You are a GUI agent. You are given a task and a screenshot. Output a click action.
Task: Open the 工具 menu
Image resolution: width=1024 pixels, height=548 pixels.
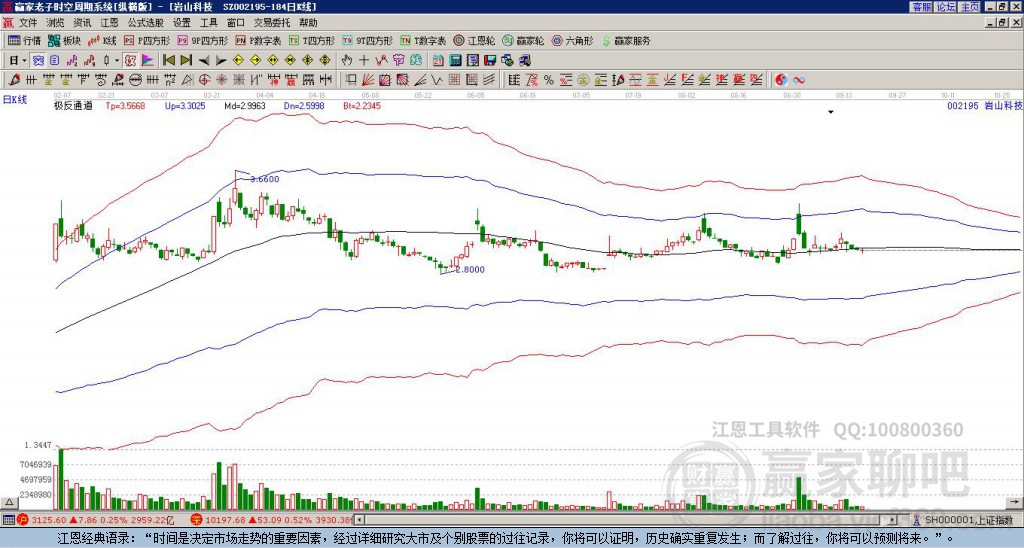(x=209, y=23)
